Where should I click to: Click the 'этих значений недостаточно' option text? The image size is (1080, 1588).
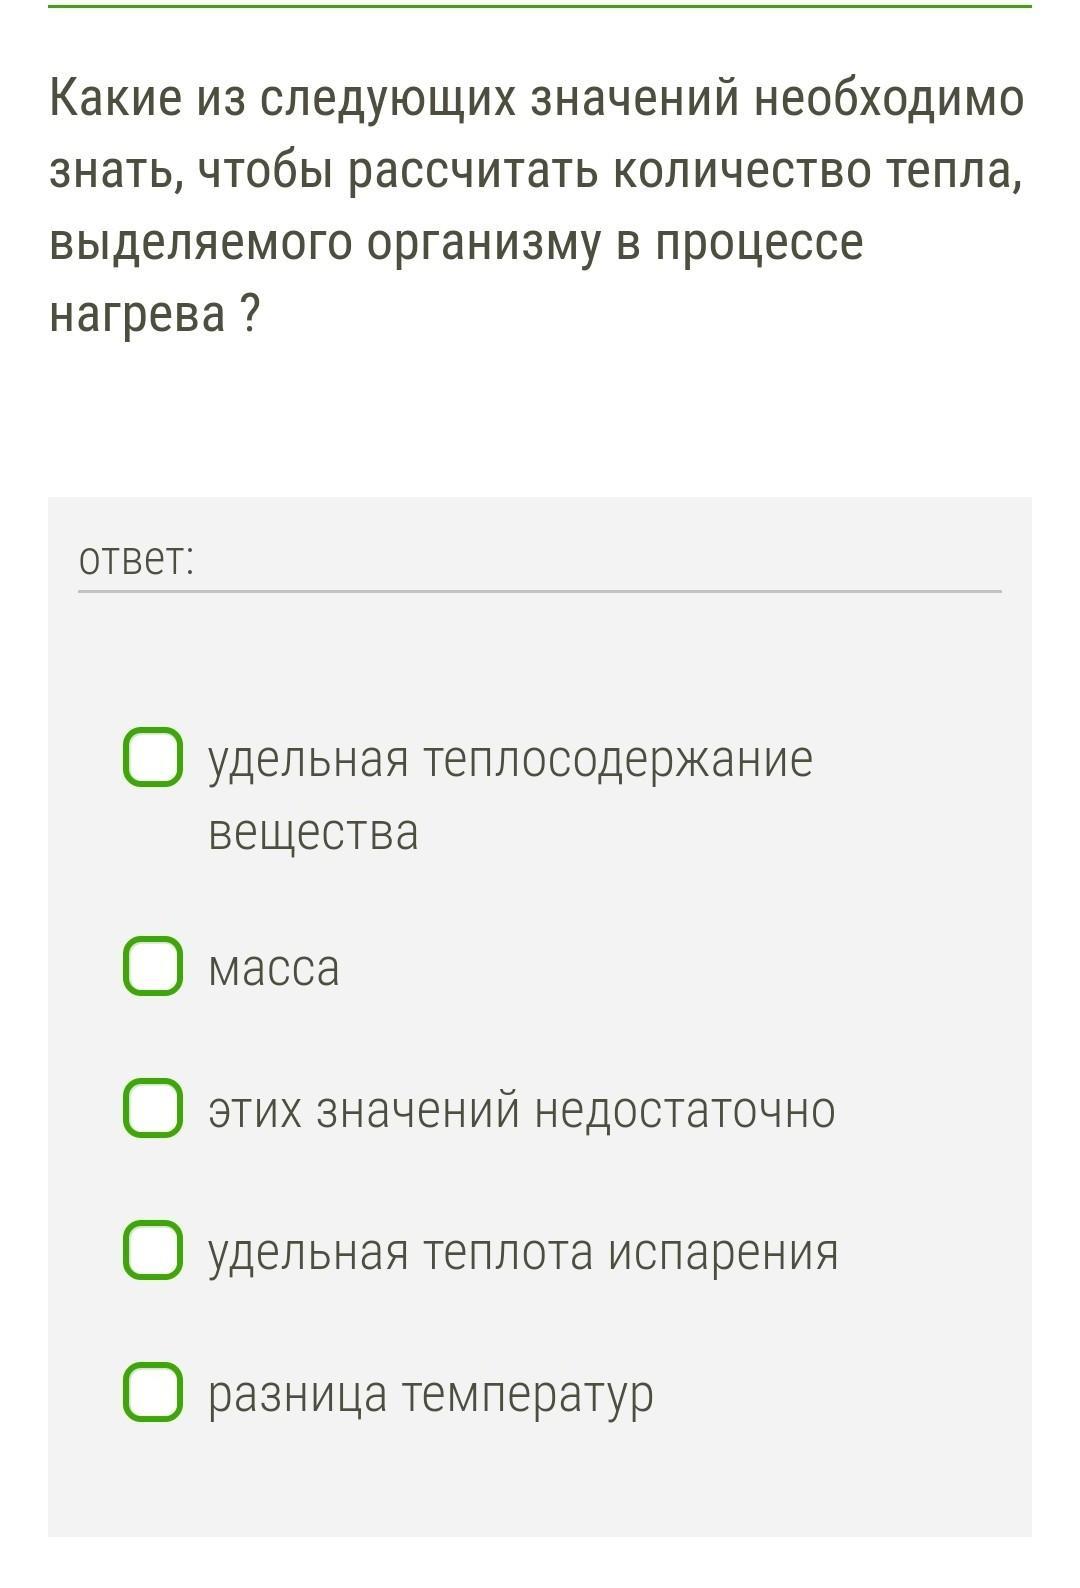click(x=520, y=1110)
